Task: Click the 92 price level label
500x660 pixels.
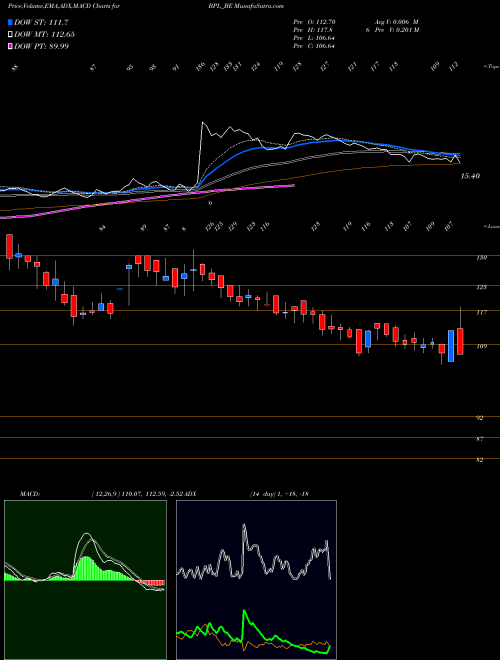Action: tap(479, 418)
